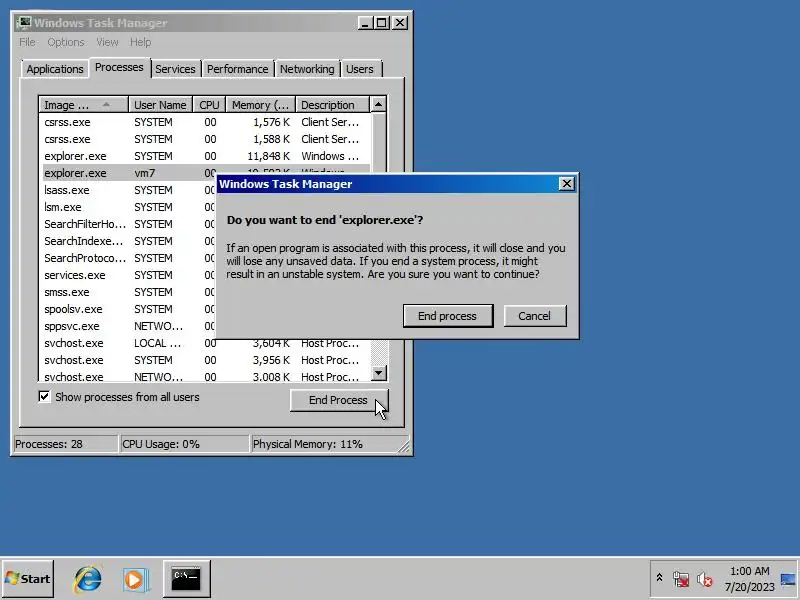
Task: Select explorer.exe run by vm7
Action: pos(128,173)
